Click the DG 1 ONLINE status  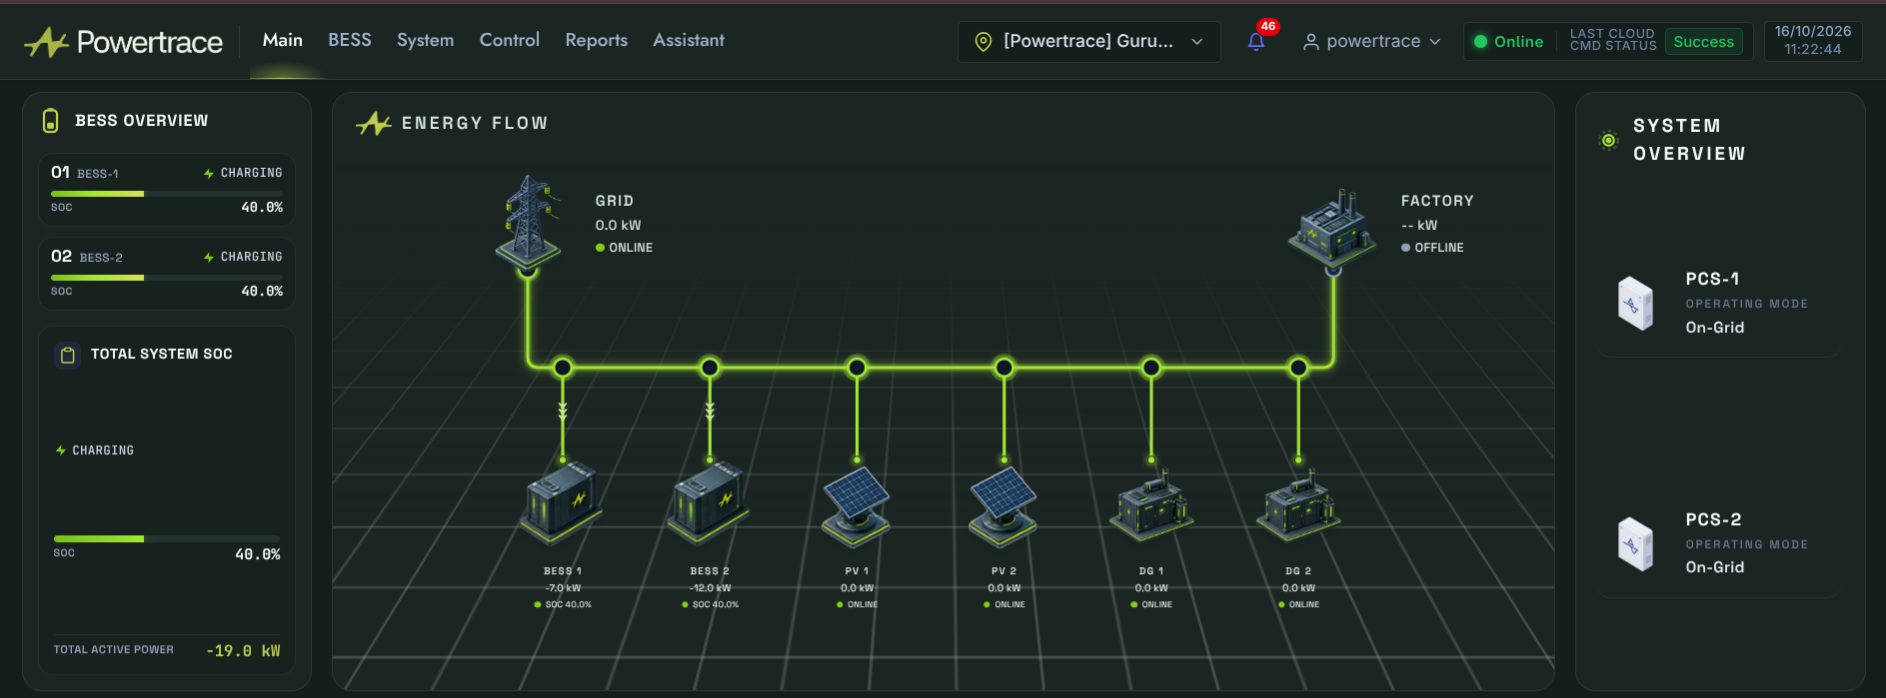click(x=1151, y=605)
